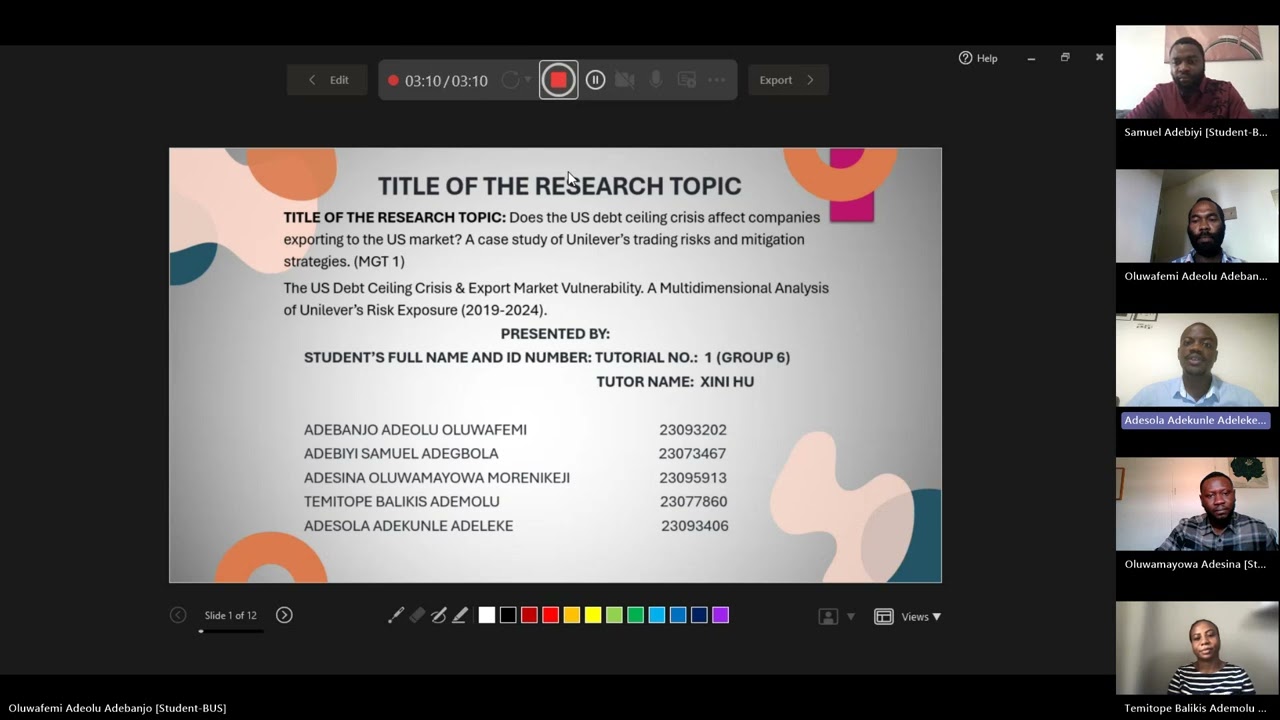Pick the black ink color
This screenshot has width=1280, height=720.
coord(508,615)
